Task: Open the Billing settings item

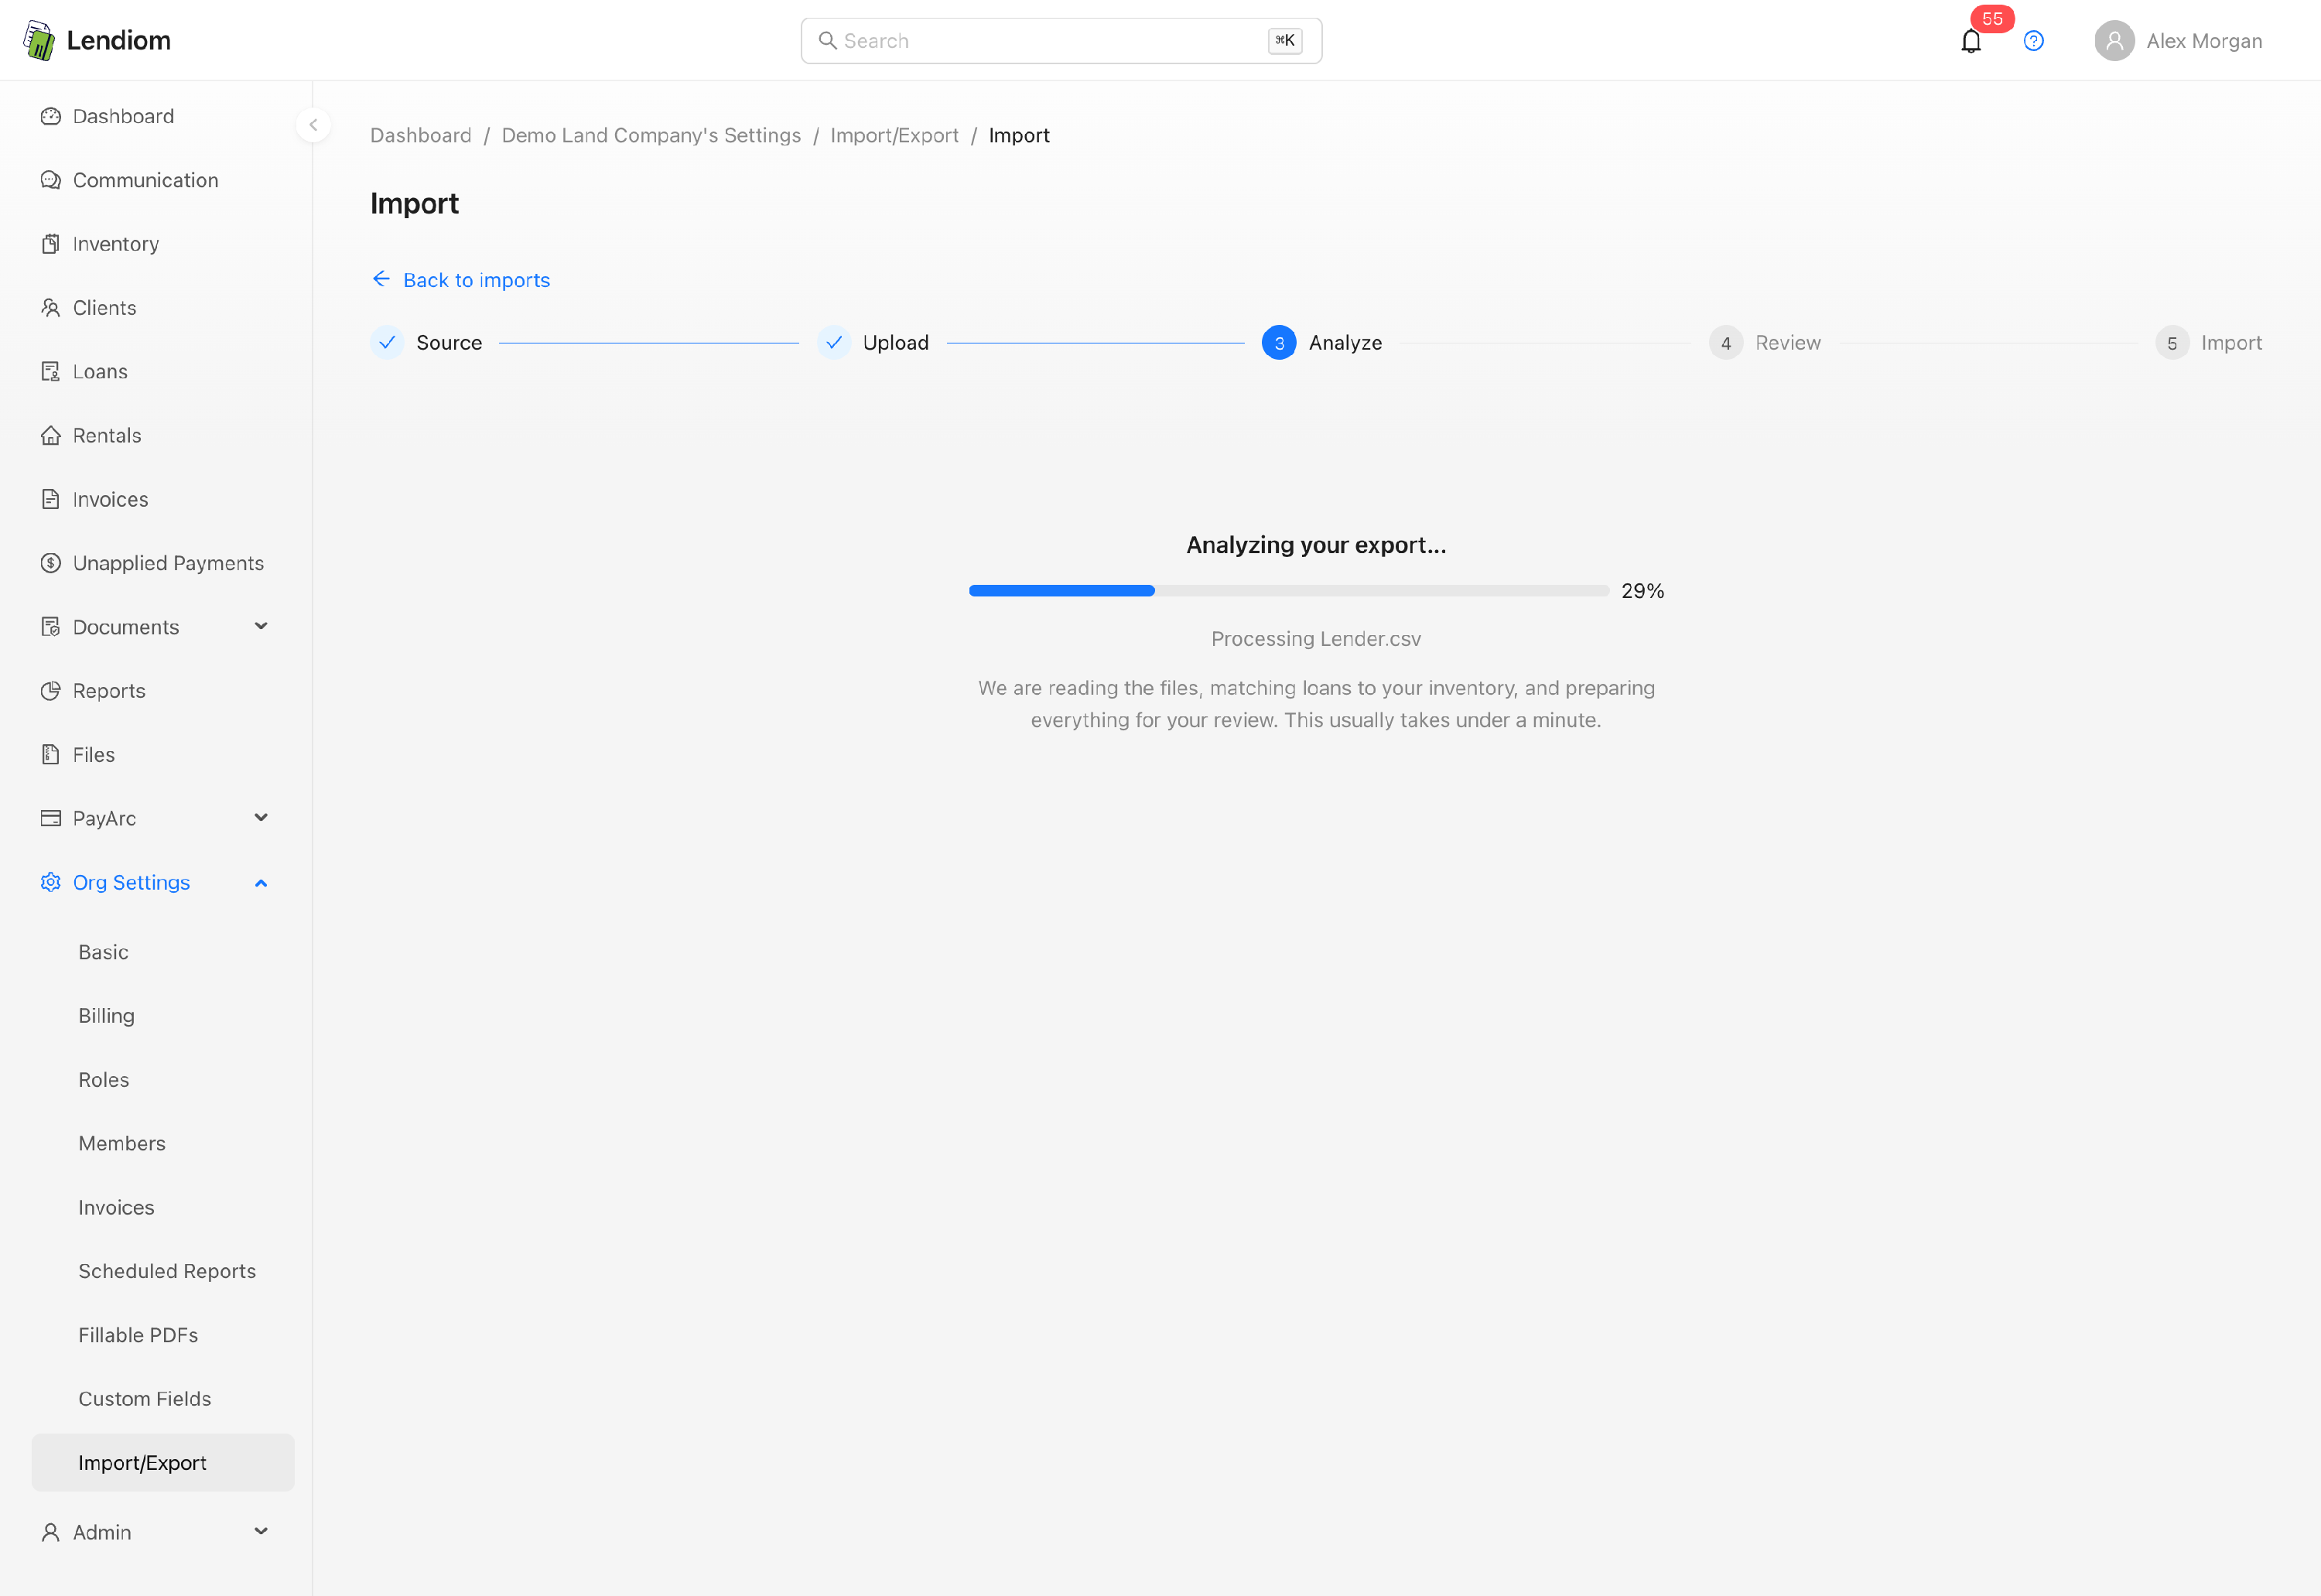Action: (163, 1016)
